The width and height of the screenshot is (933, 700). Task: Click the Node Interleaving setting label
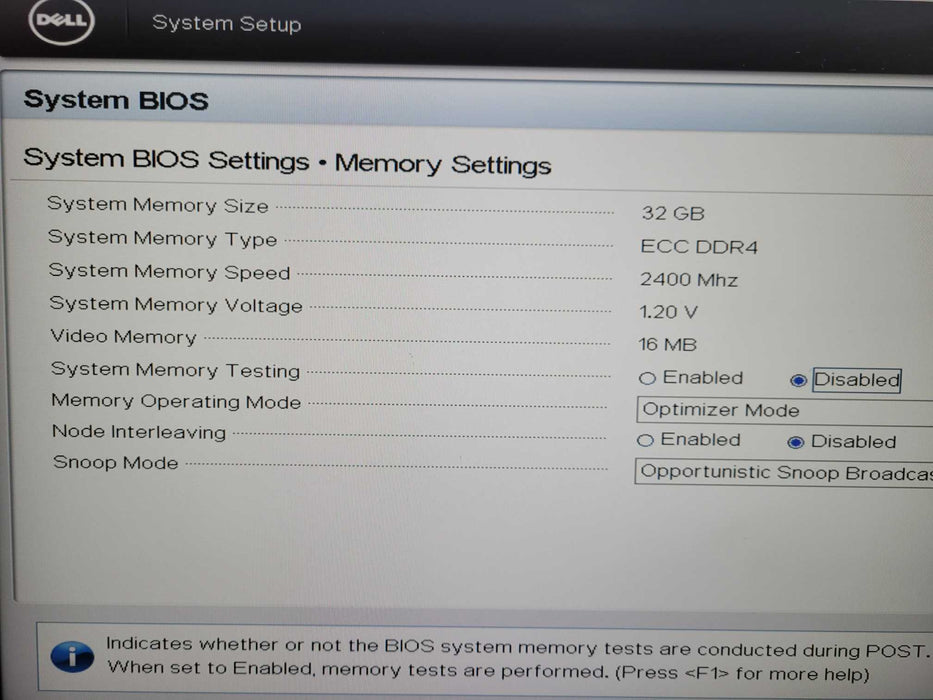click(139, 433)
